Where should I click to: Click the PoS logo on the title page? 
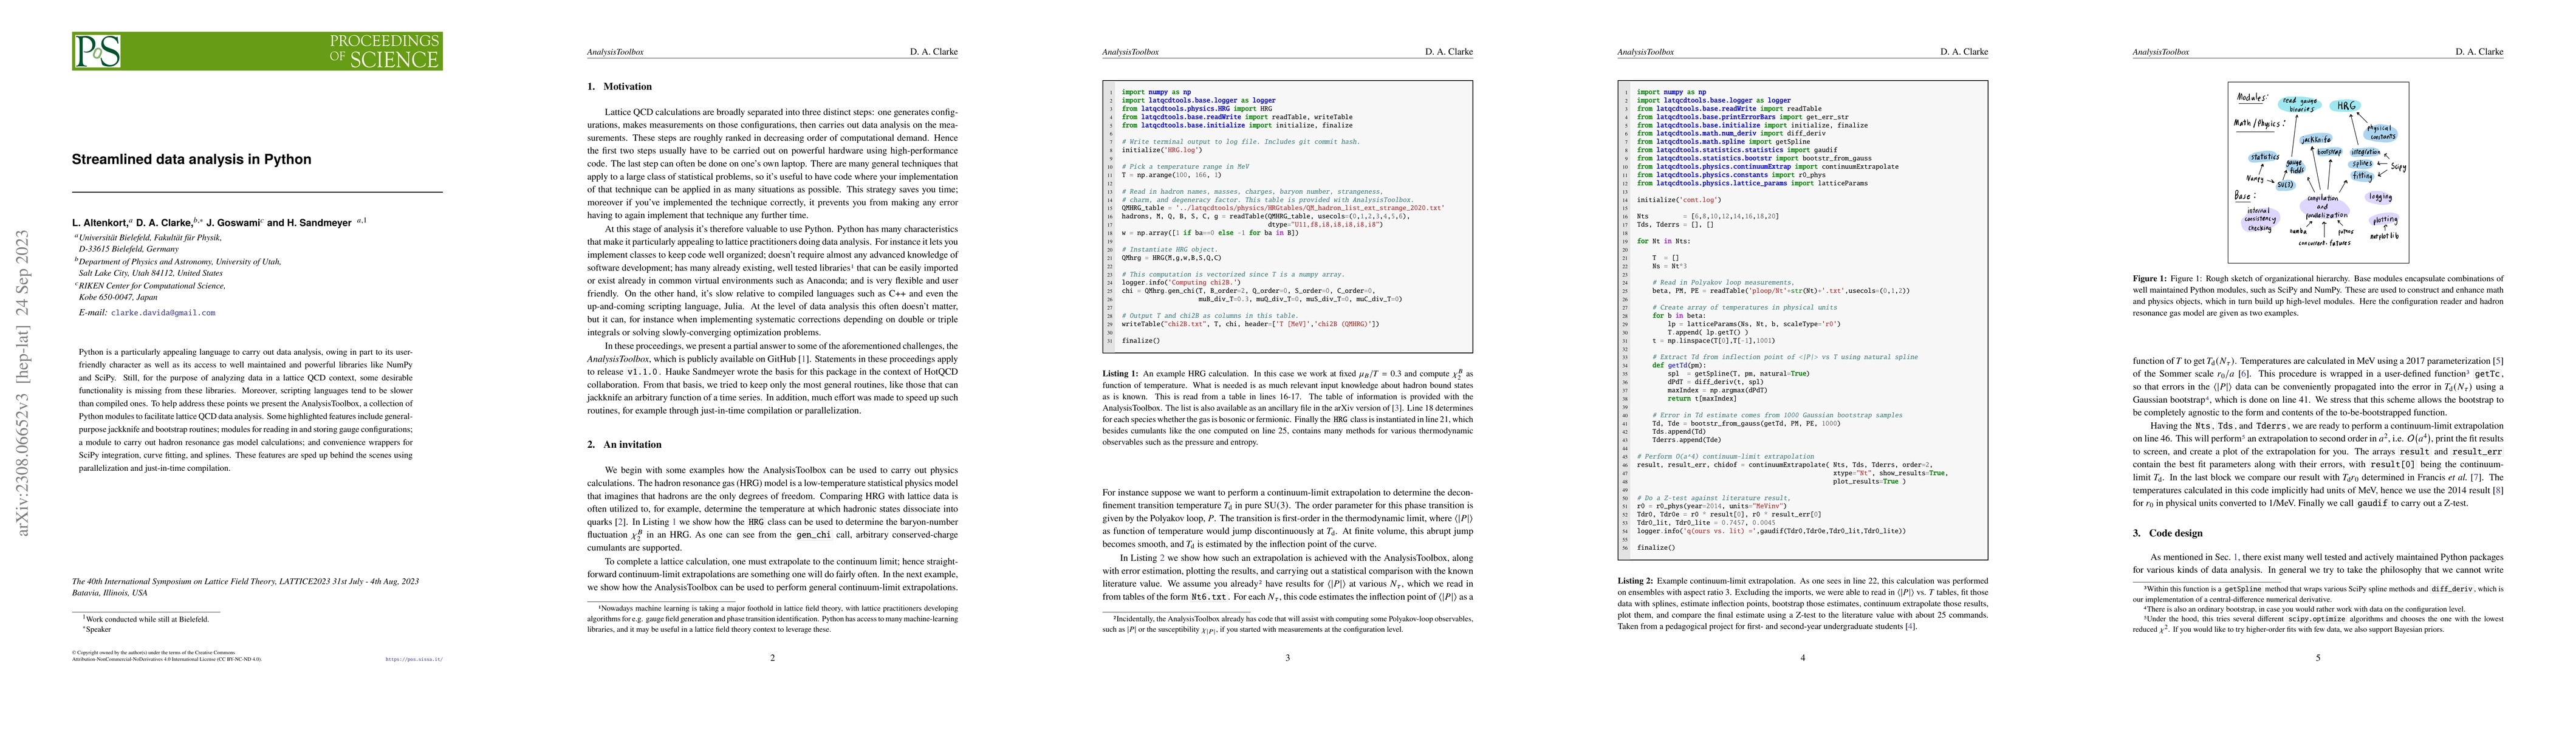[x=97, y=51]
